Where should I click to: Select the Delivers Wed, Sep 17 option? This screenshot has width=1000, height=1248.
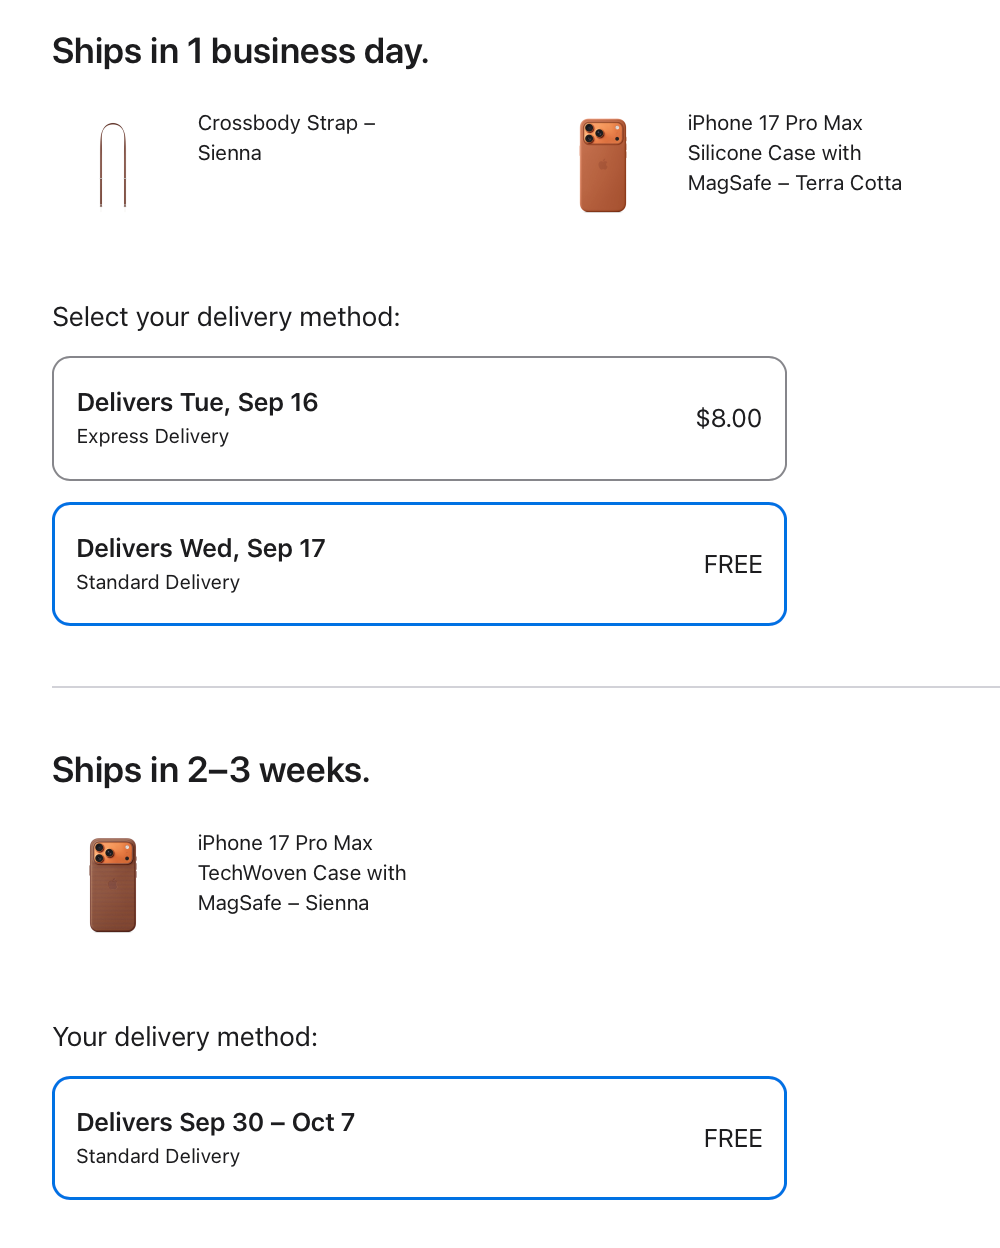419,564
